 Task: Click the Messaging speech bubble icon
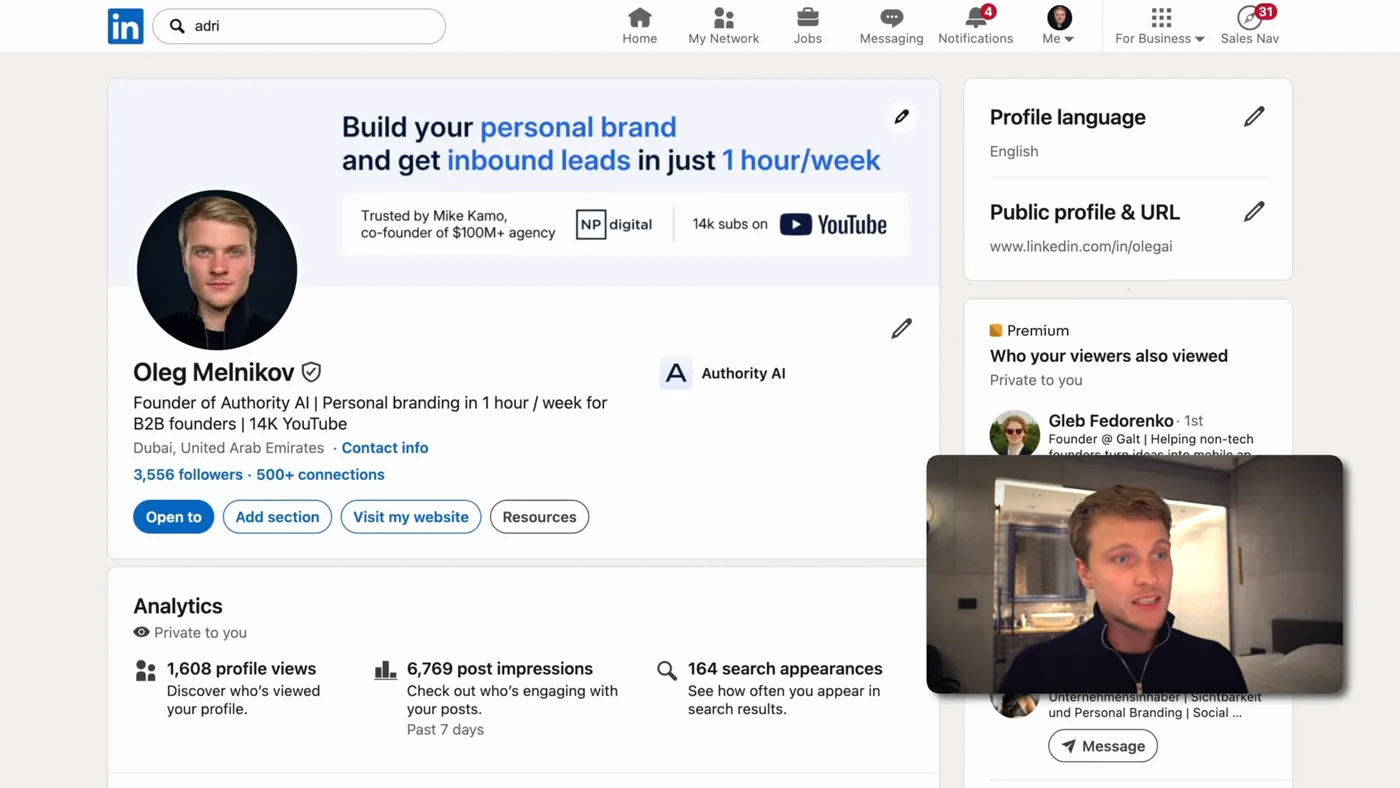coord(891,18)
